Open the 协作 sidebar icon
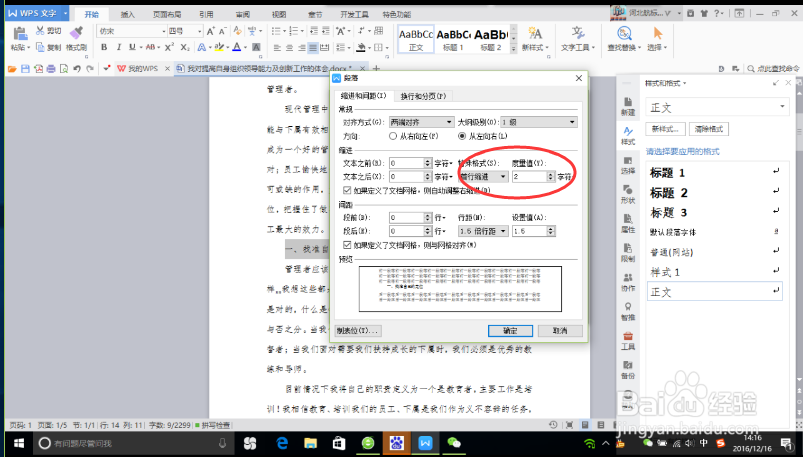Image resolution: width=803 pixels, height=457 pixels. (628, 282)
